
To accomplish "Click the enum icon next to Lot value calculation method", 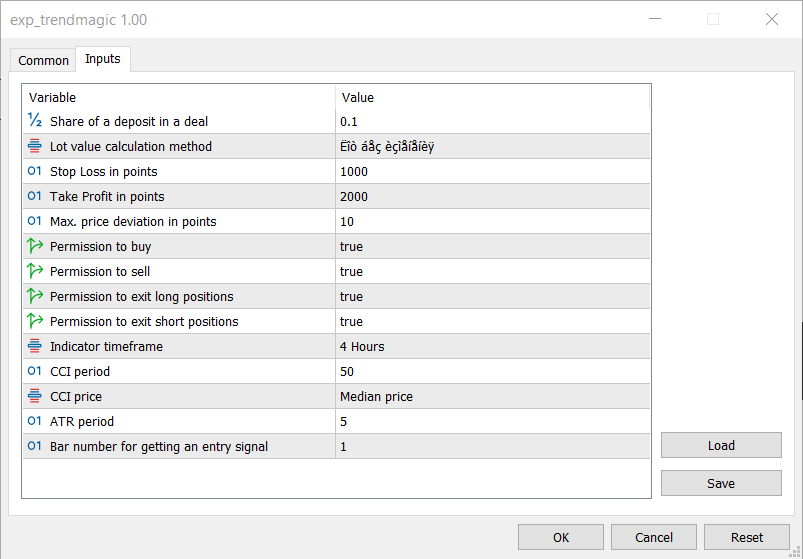I will tap(35, 146).
